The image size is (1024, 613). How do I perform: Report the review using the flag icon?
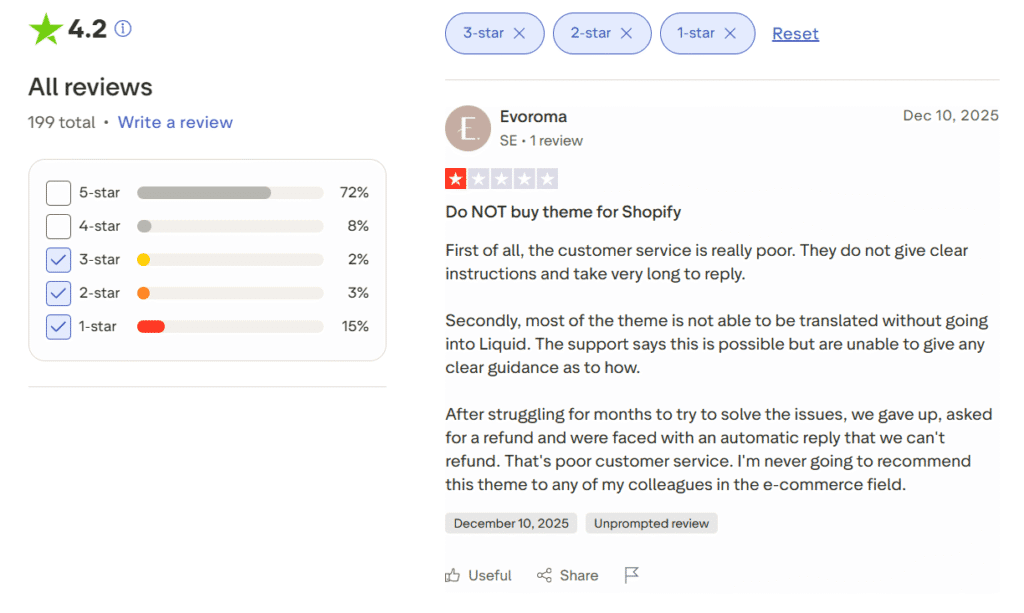point(631,575)
